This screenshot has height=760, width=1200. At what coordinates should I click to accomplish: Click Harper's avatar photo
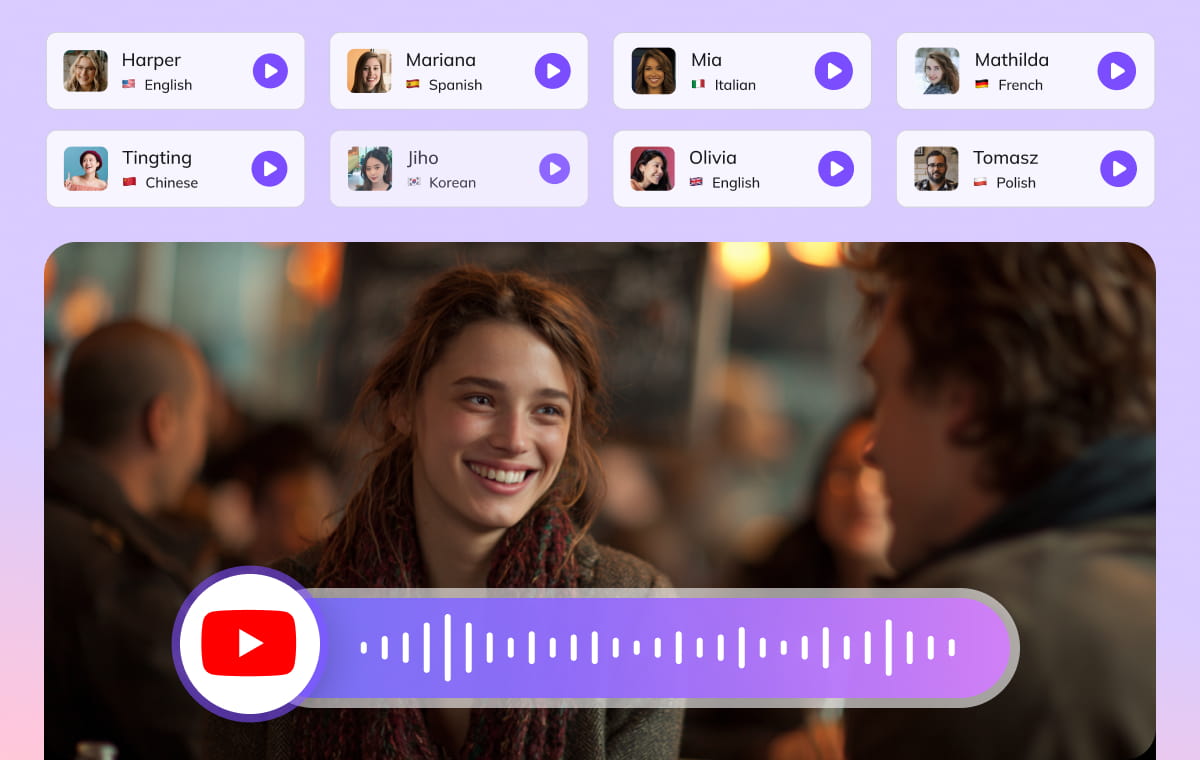85,70
